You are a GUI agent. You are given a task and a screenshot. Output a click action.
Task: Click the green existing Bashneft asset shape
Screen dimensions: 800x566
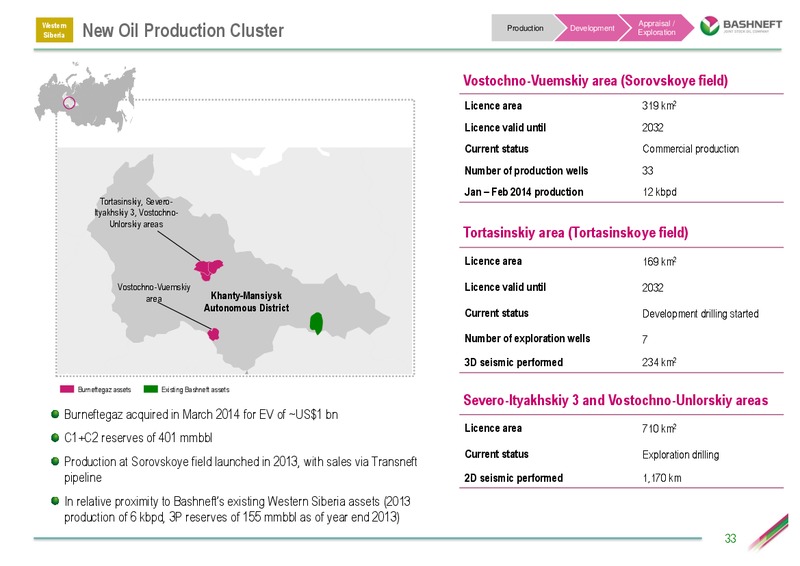tap(316, 323)
